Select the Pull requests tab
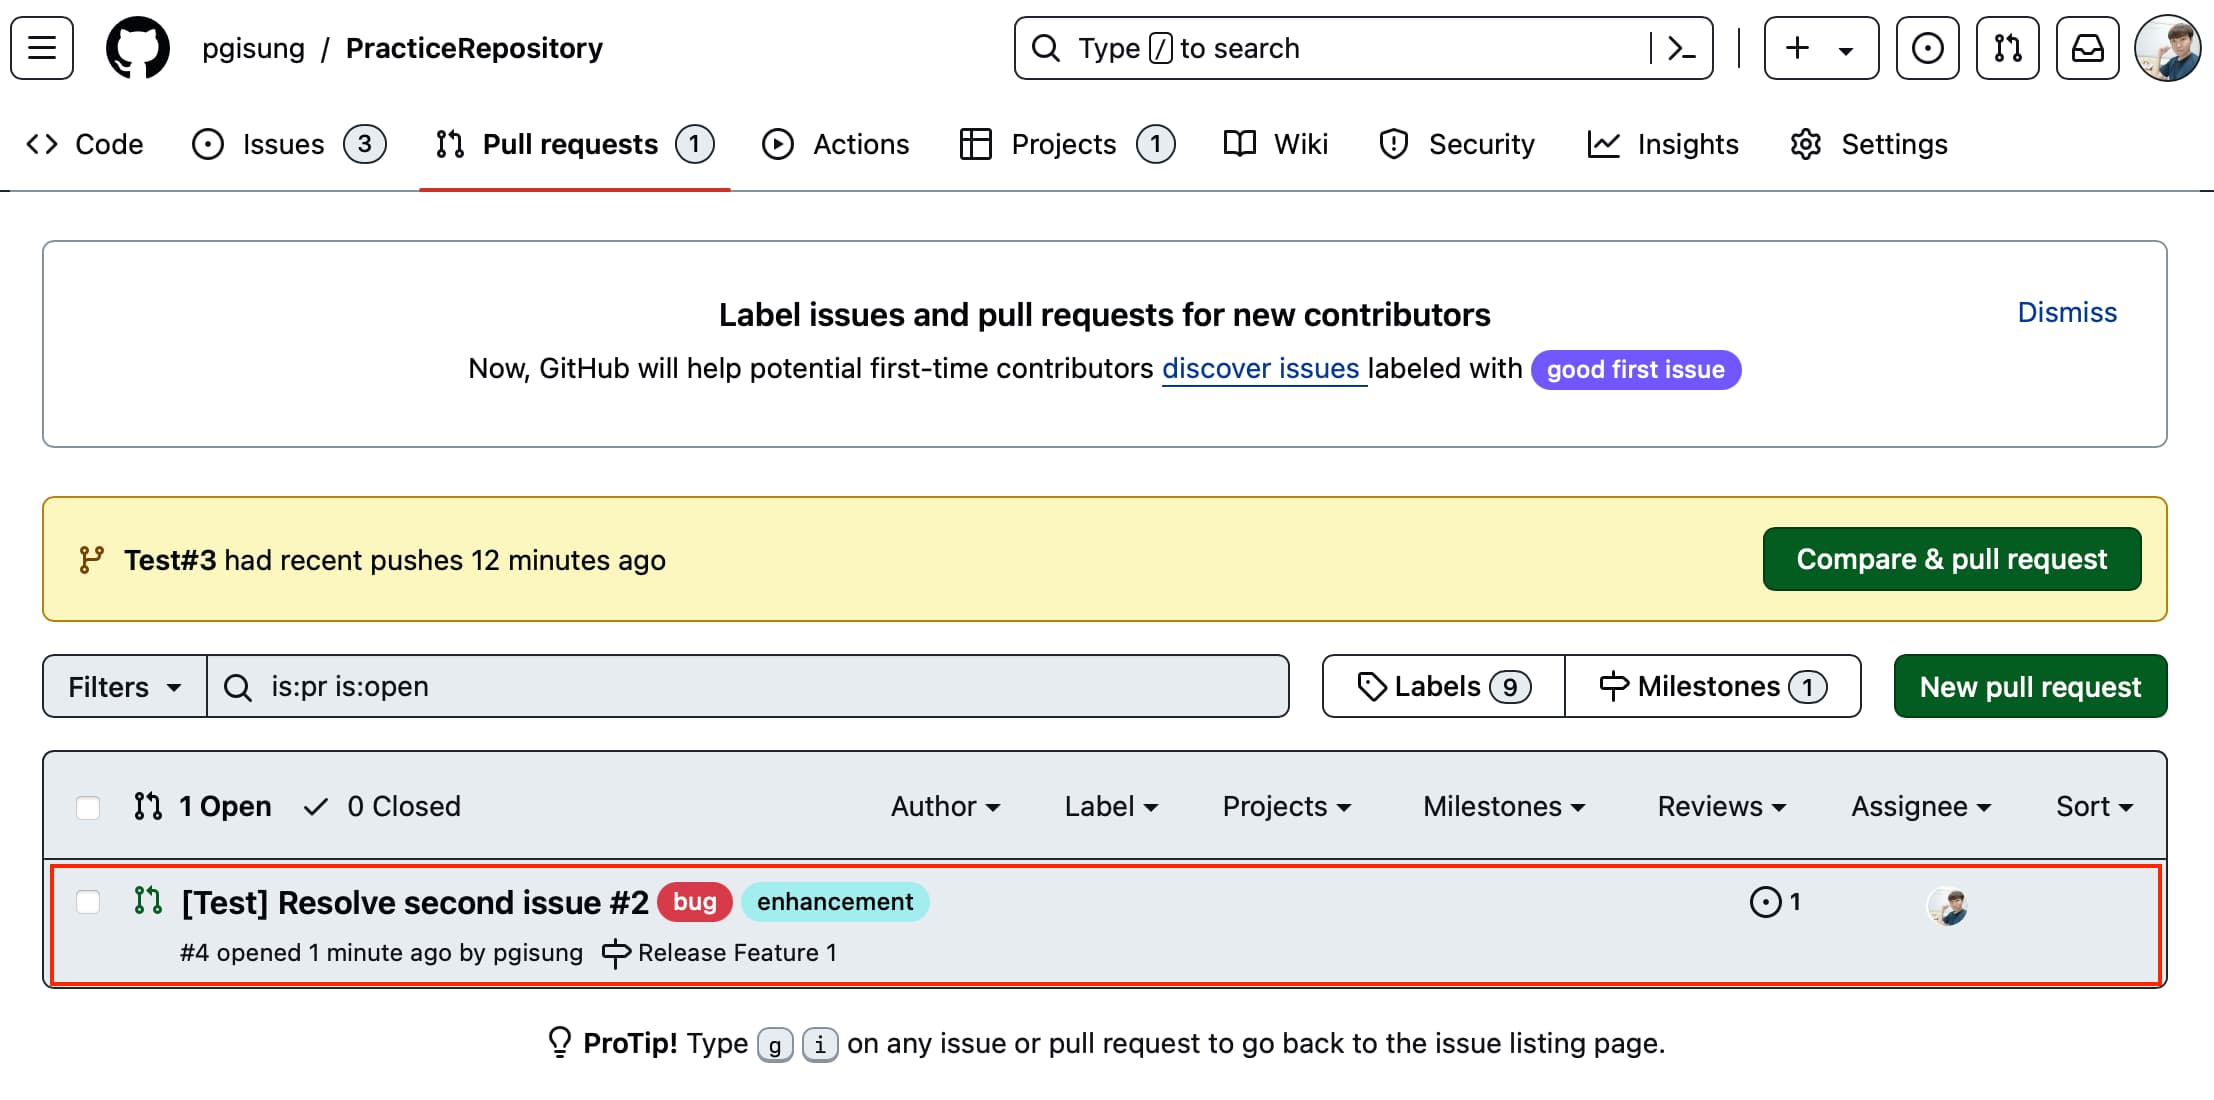This screenshot has width=2214, height=1100. pos(575,144)
